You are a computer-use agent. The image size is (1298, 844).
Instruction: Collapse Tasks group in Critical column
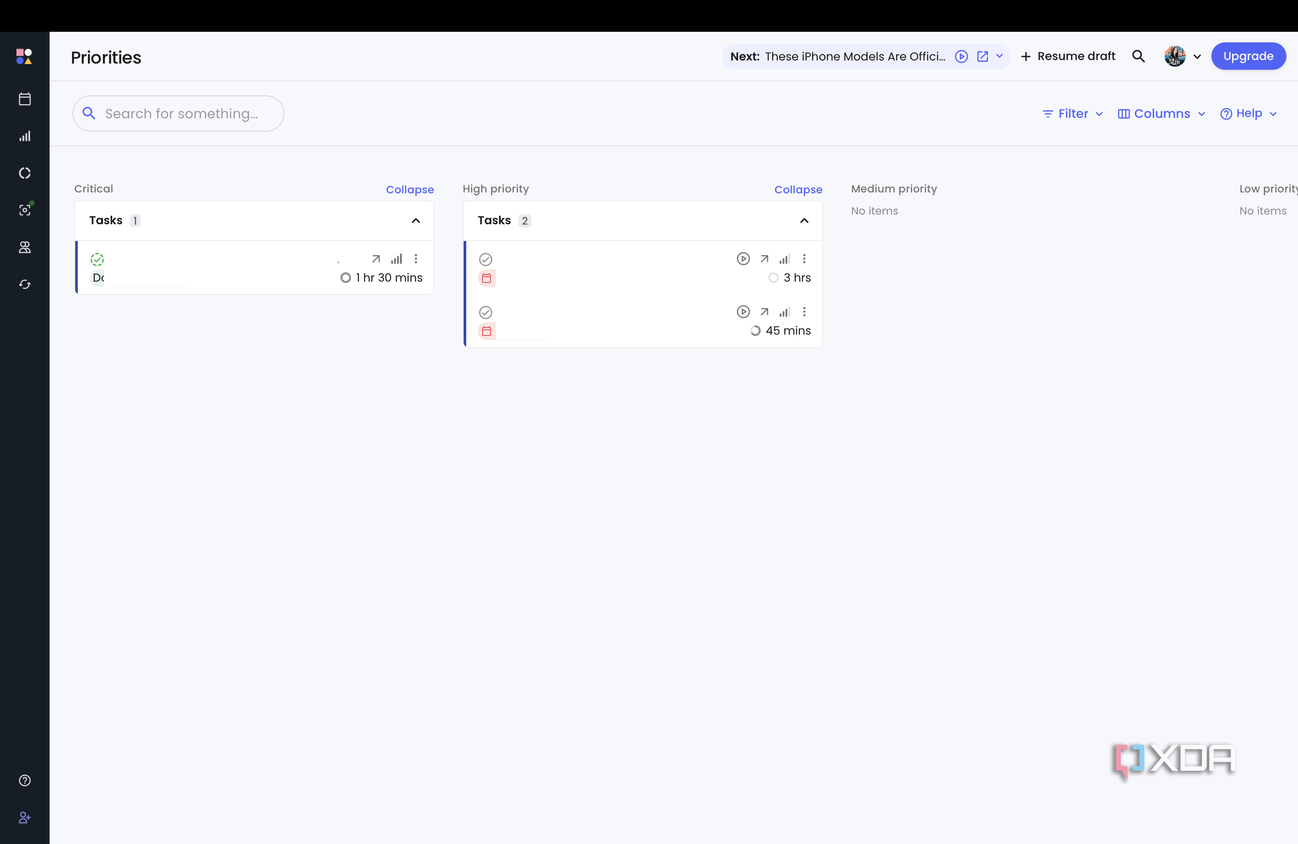click(x=416, y=221)
